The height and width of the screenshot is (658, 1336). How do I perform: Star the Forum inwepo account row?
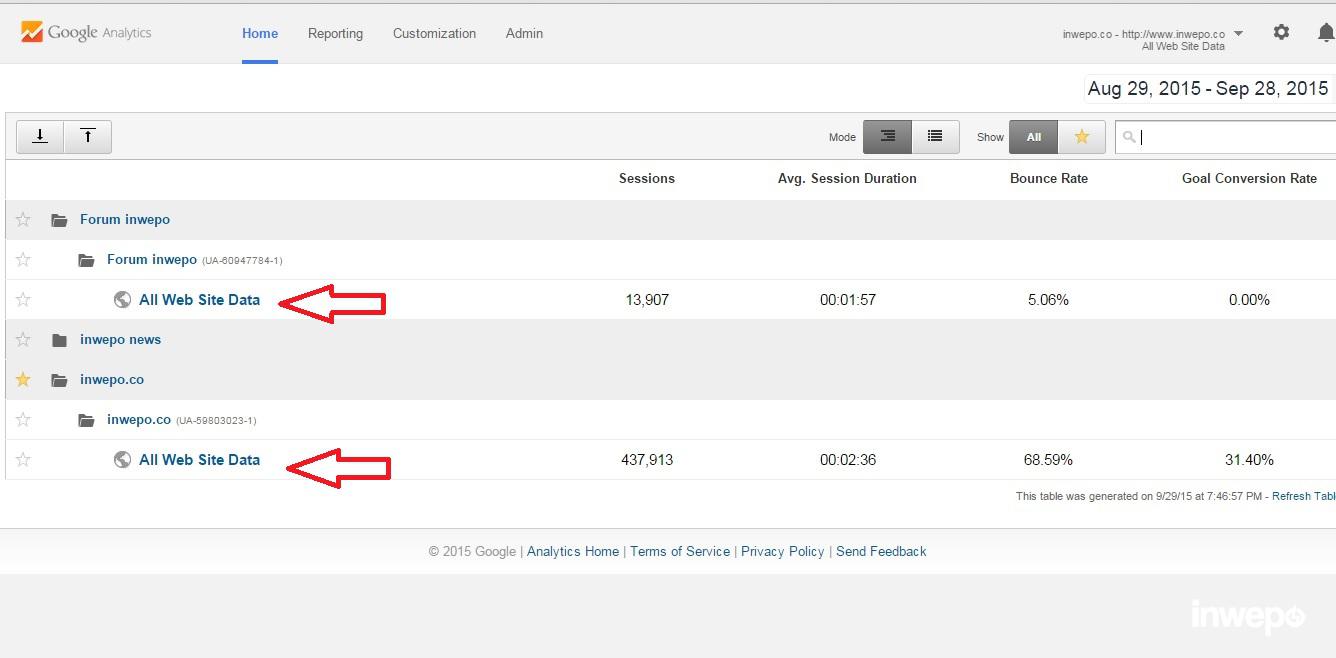click(x=23, y=219)
